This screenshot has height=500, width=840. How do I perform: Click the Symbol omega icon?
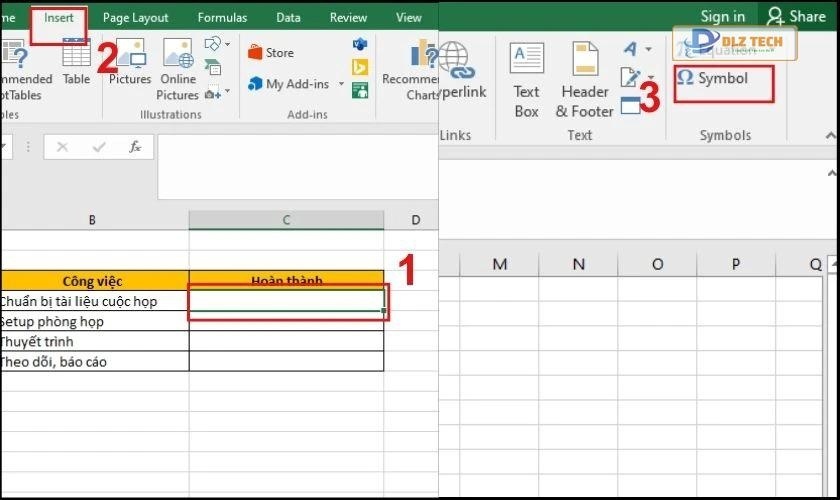(686, 78)
